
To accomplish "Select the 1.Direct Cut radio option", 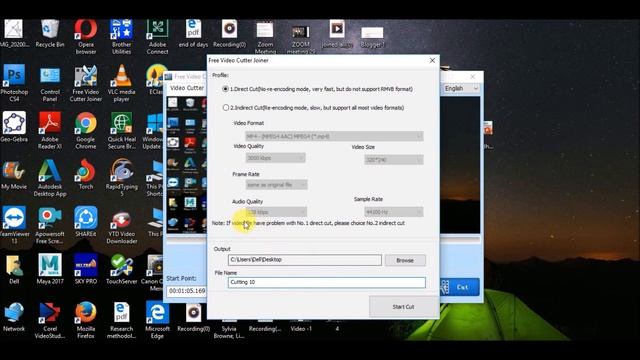I will [225, 89].
